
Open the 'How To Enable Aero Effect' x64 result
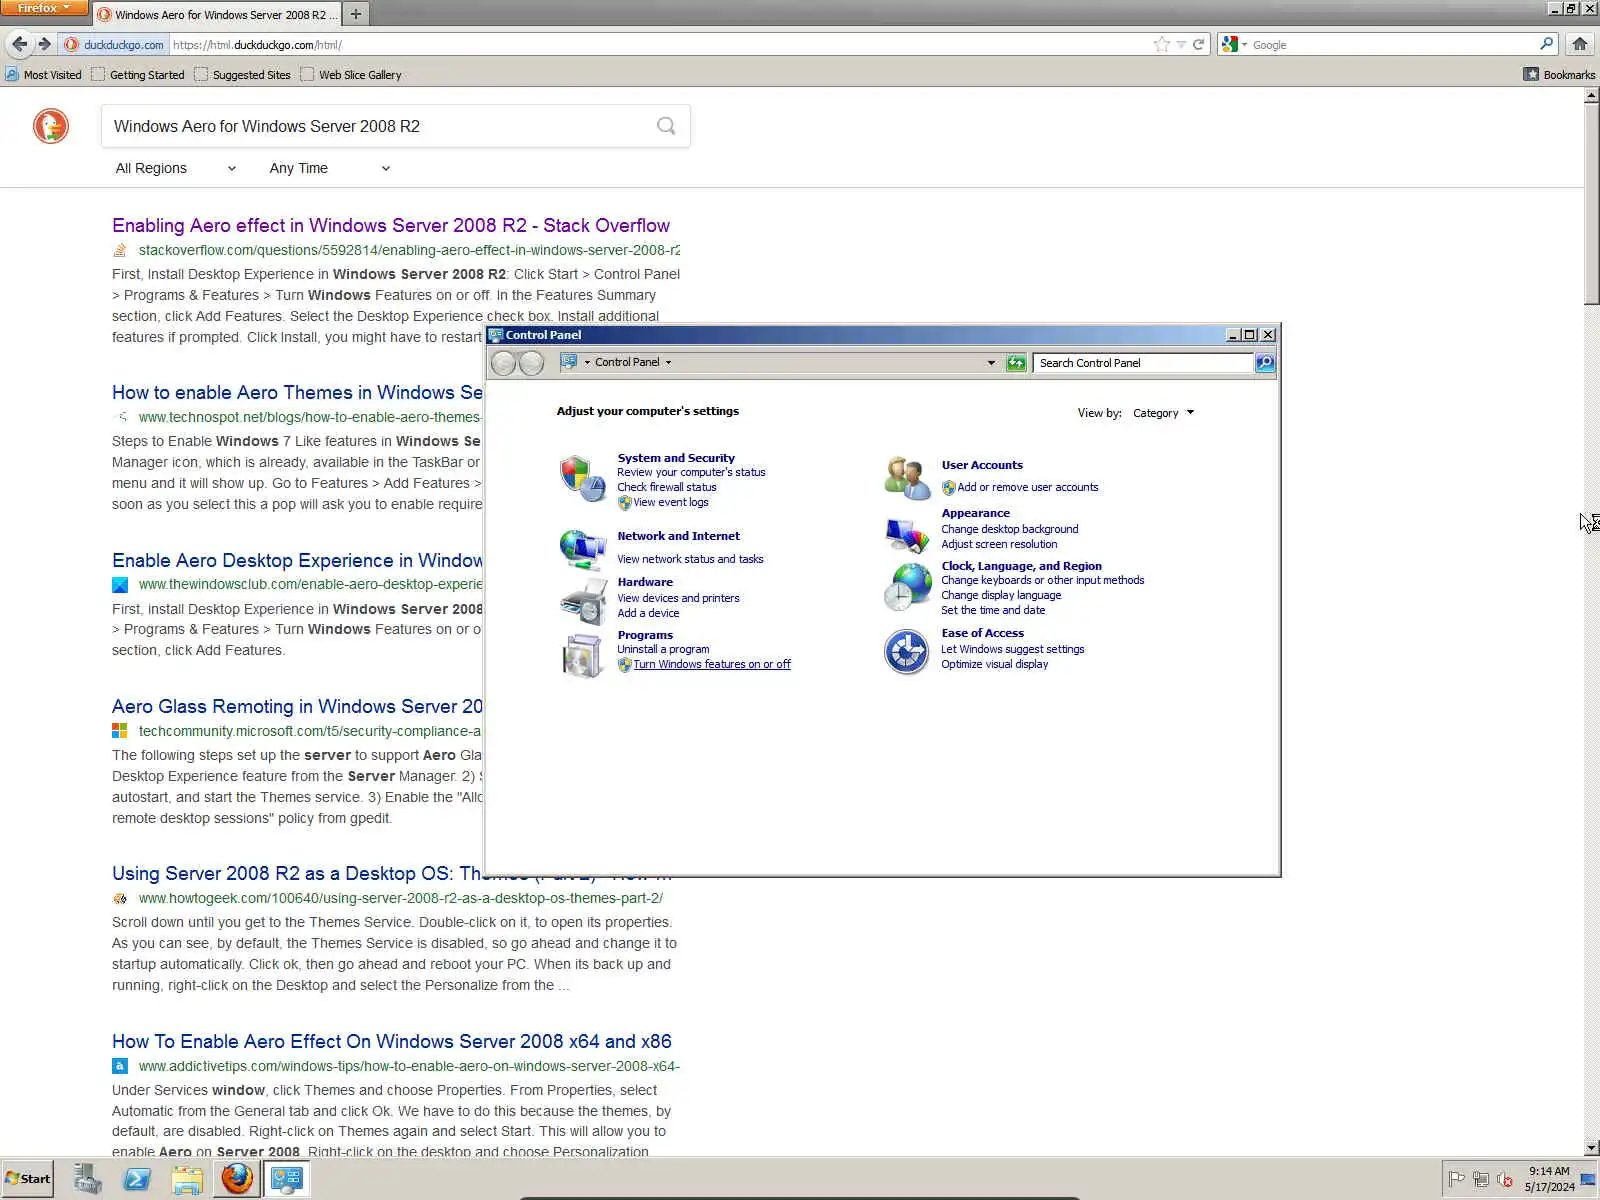[392, 1042]
